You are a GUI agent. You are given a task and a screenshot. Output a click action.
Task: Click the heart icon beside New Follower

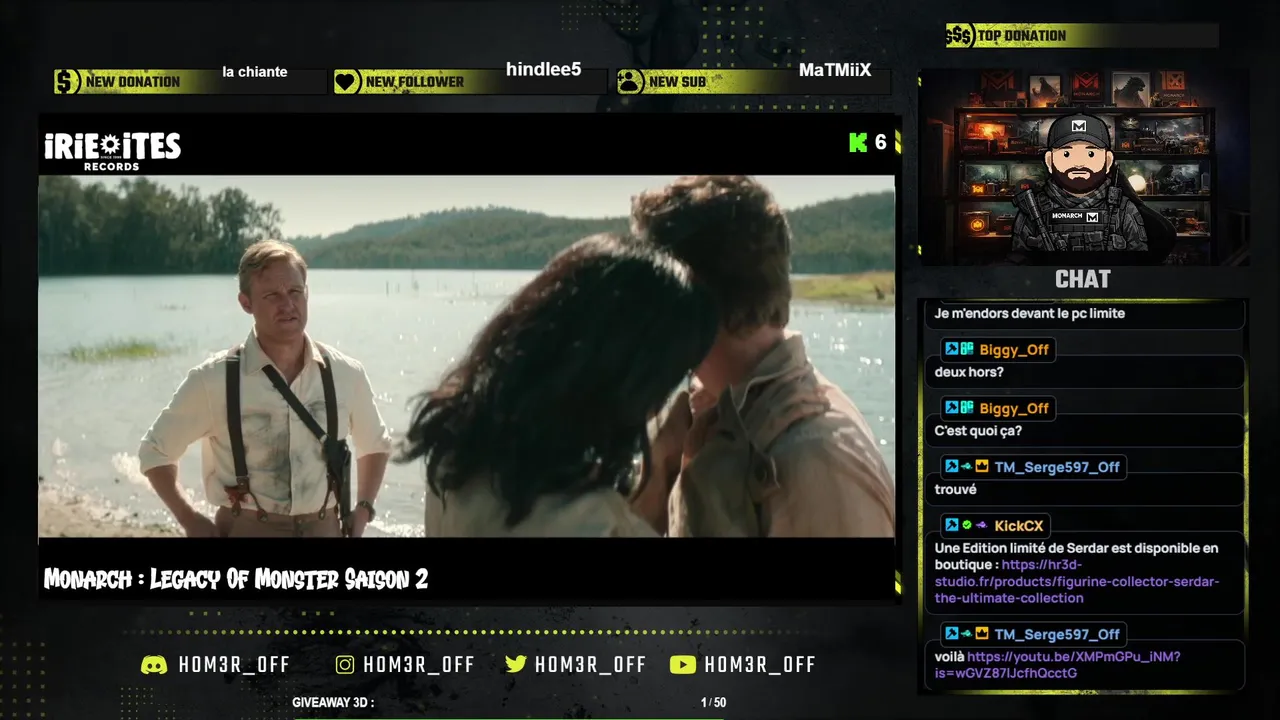[347, 82]
